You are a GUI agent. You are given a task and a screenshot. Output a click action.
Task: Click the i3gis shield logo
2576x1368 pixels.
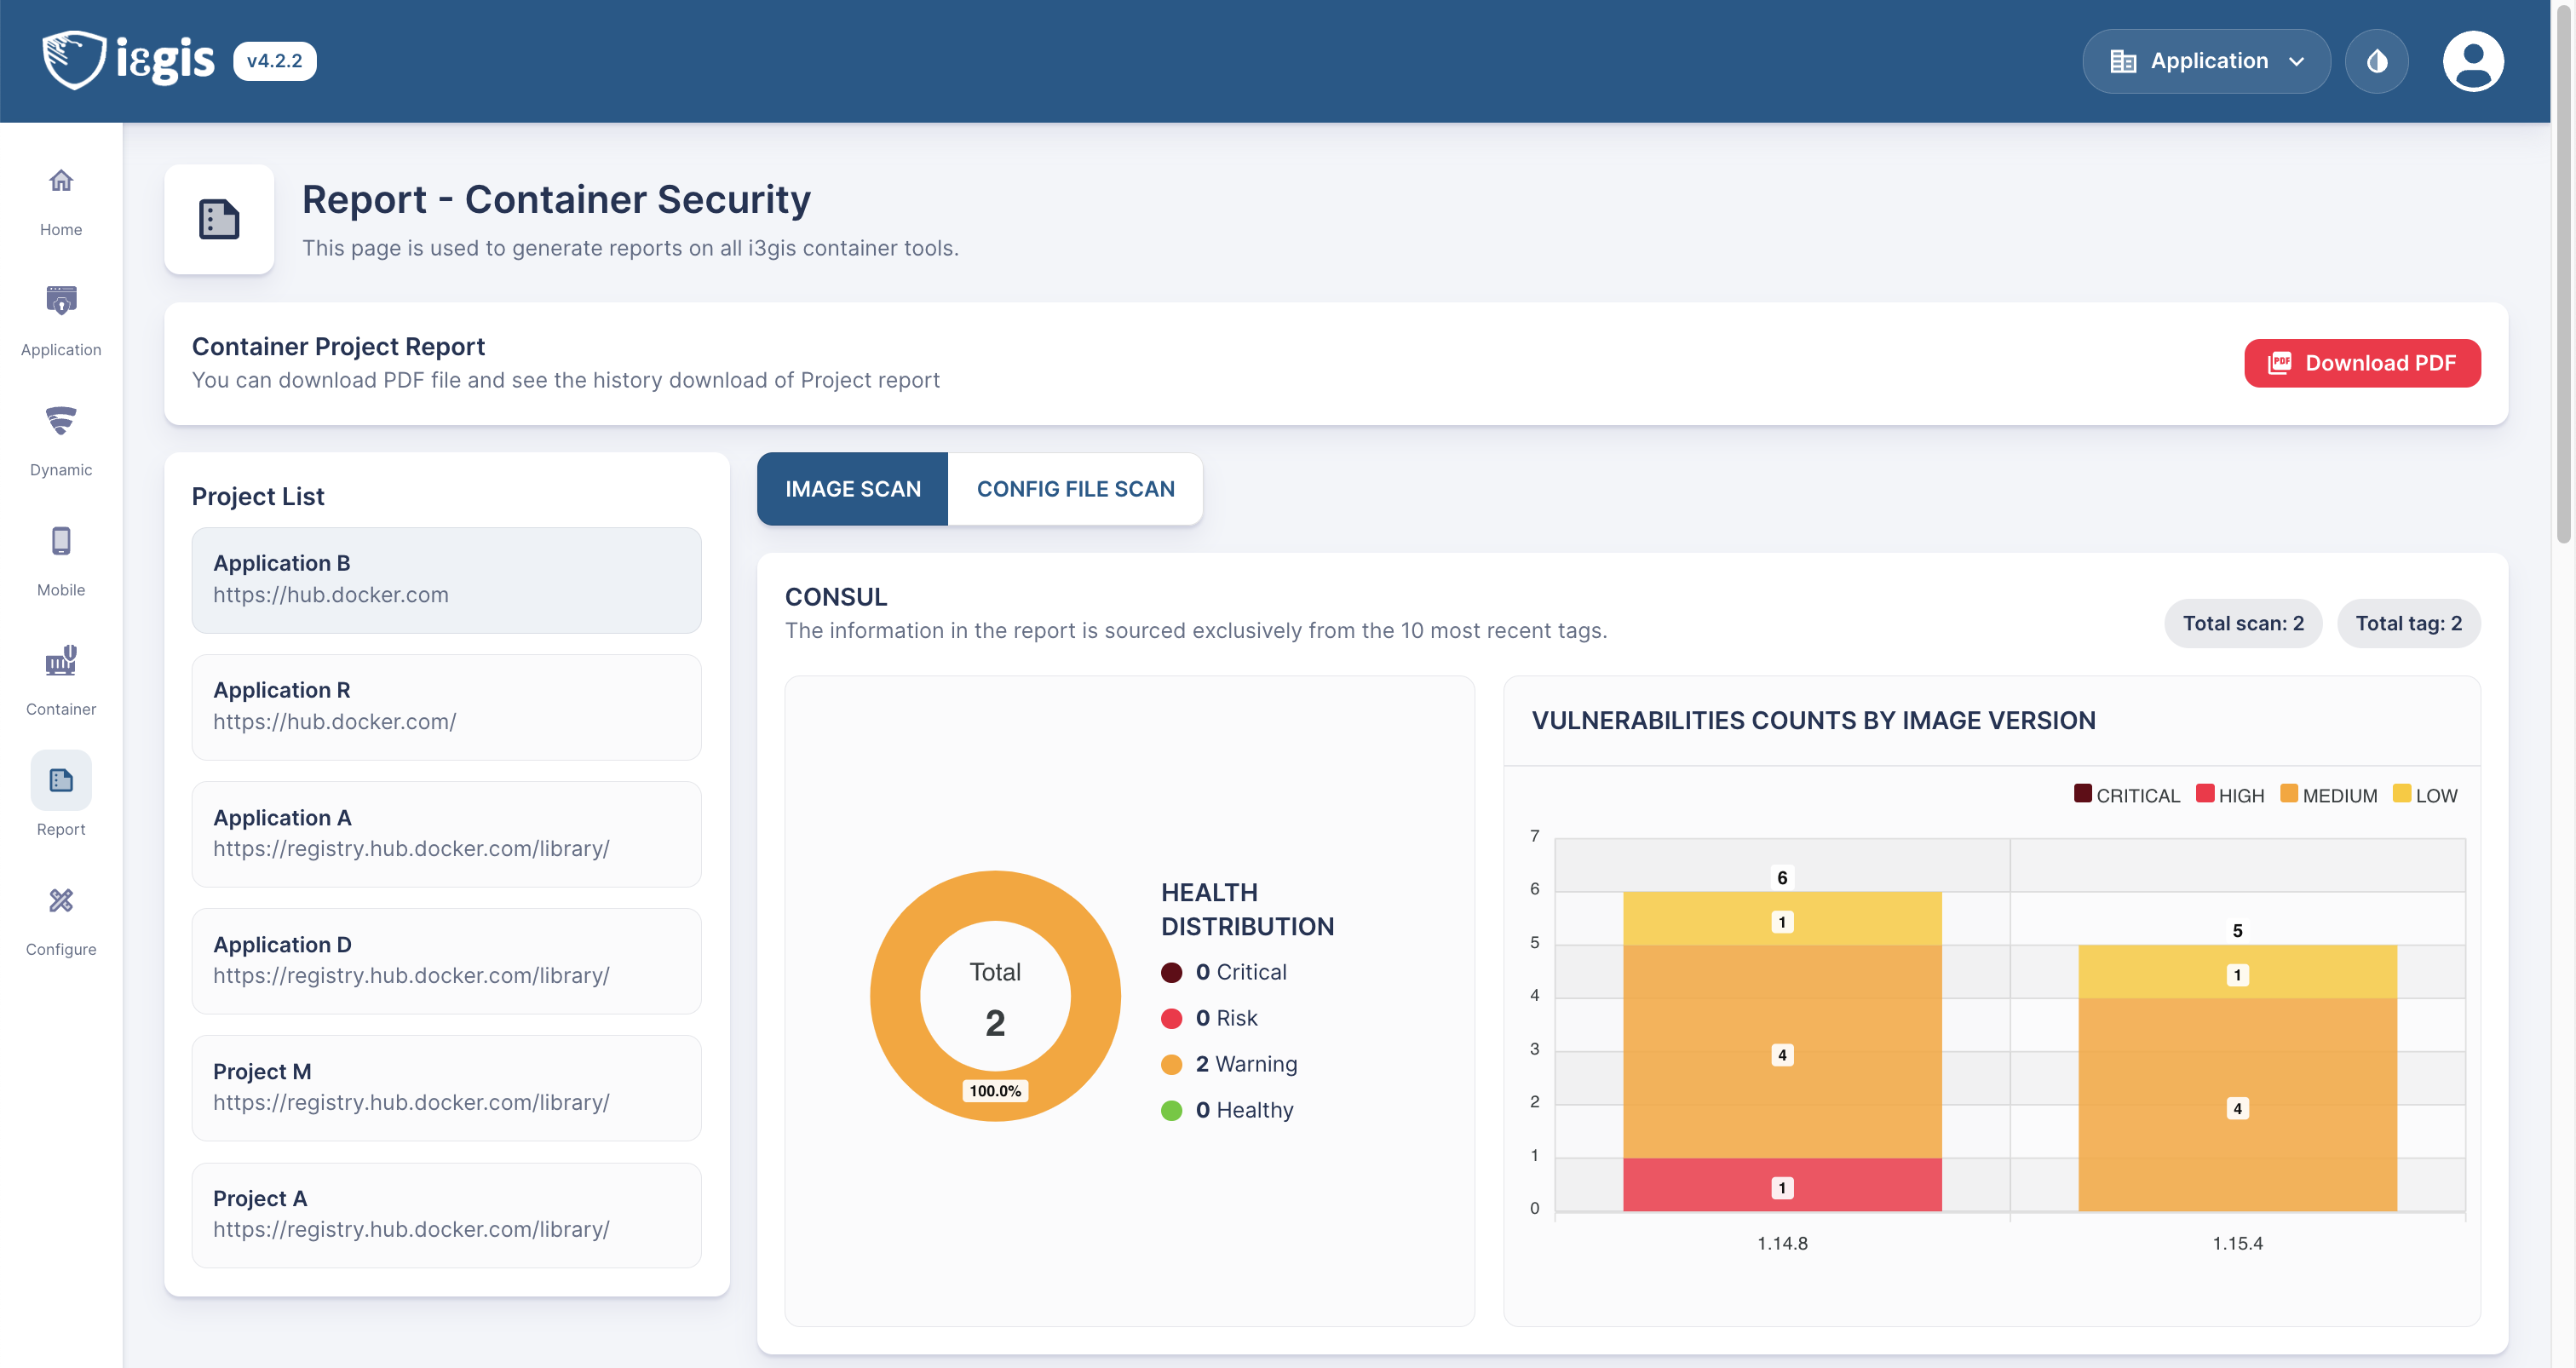(x=74, y=60)
